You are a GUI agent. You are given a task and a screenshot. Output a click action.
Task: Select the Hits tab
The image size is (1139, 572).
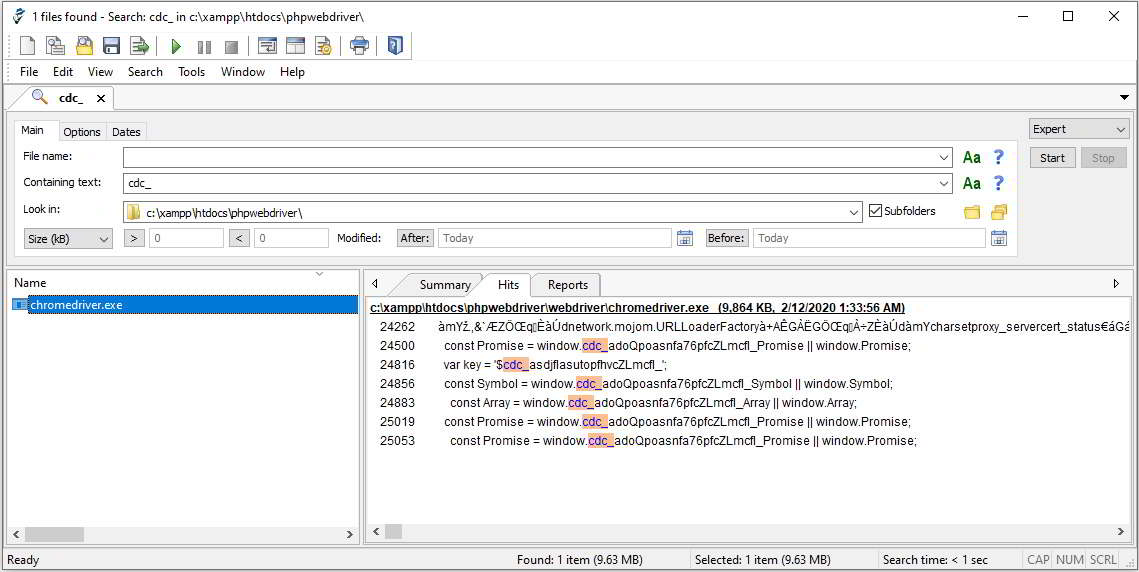[508, 285]
